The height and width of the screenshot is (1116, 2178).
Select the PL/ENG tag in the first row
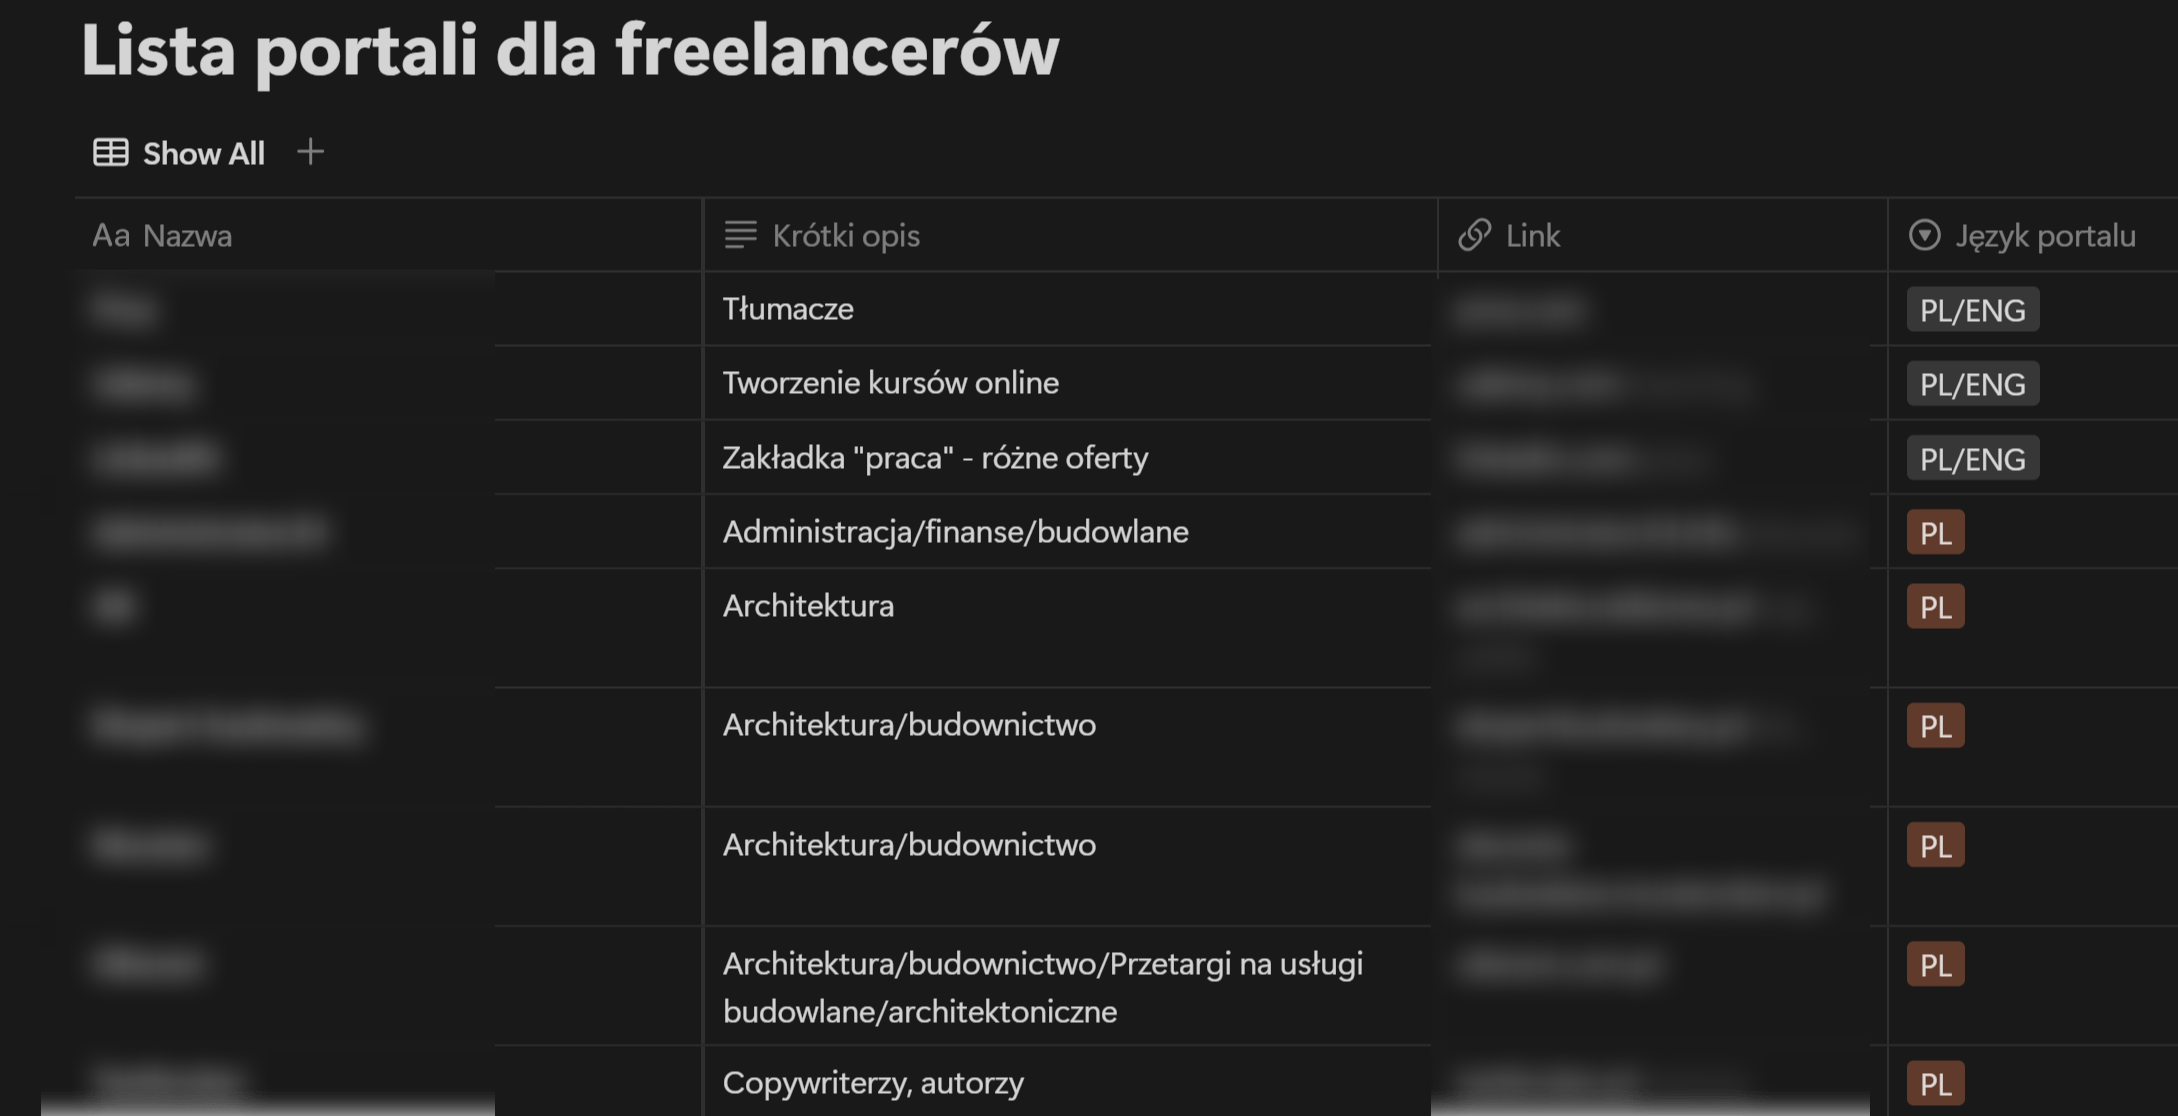pyautogui.click(x=1972, y=309)
